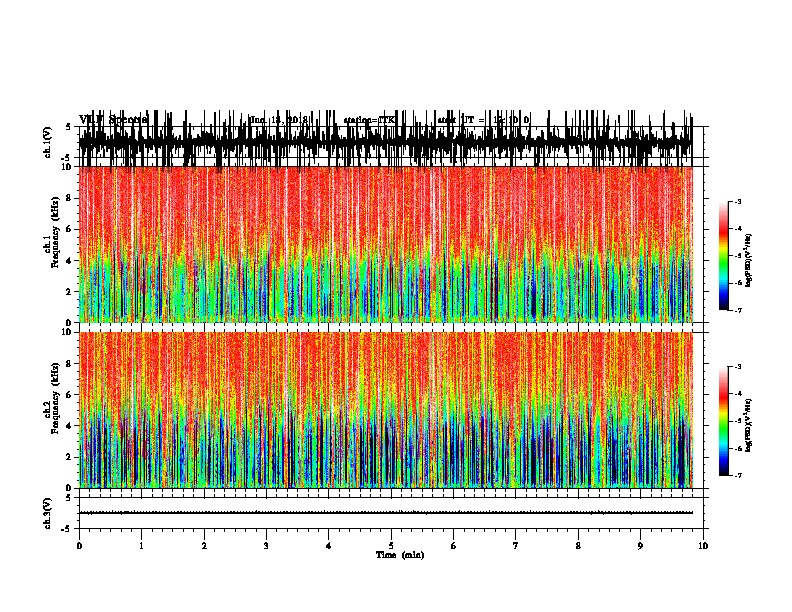Screen dimensions: 792x612
Task: Click time axis tick label '10'
Action: point(703,546)
